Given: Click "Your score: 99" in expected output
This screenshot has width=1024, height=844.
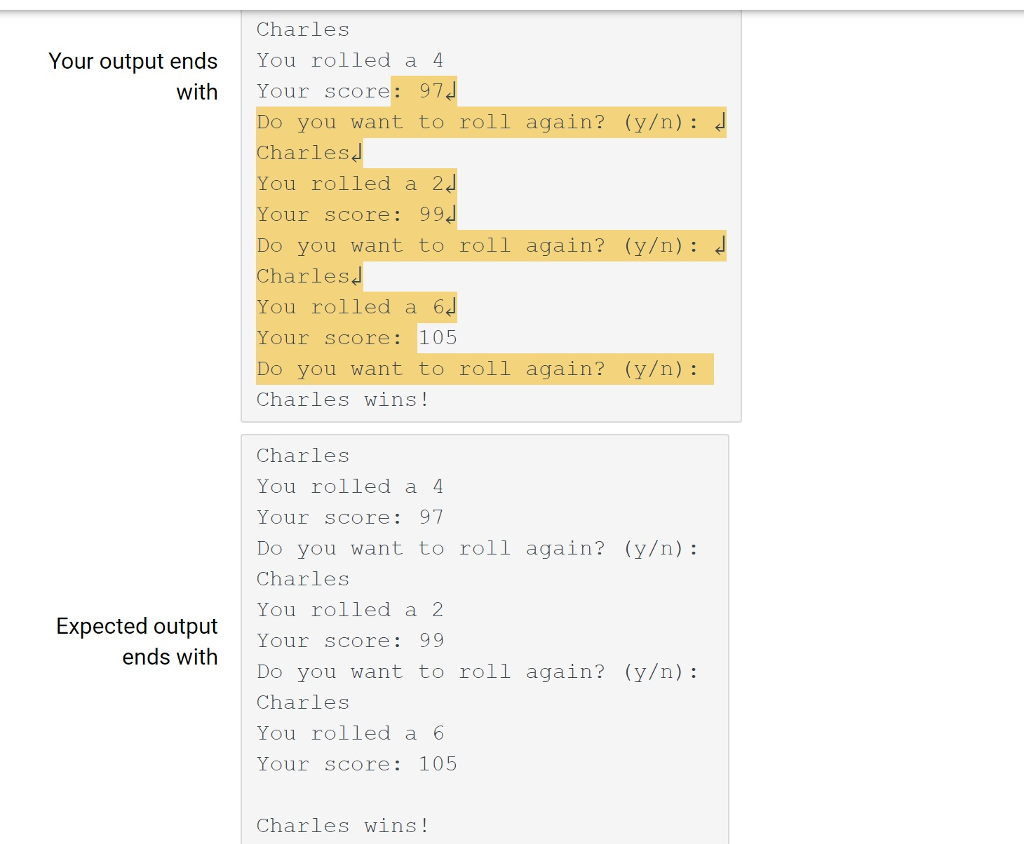Looking at the screenshot, I should point(349,641).
